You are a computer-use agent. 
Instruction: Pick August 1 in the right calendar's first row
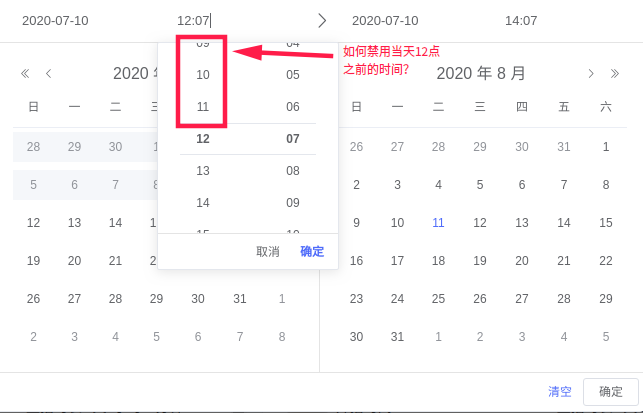pos(606,147)
